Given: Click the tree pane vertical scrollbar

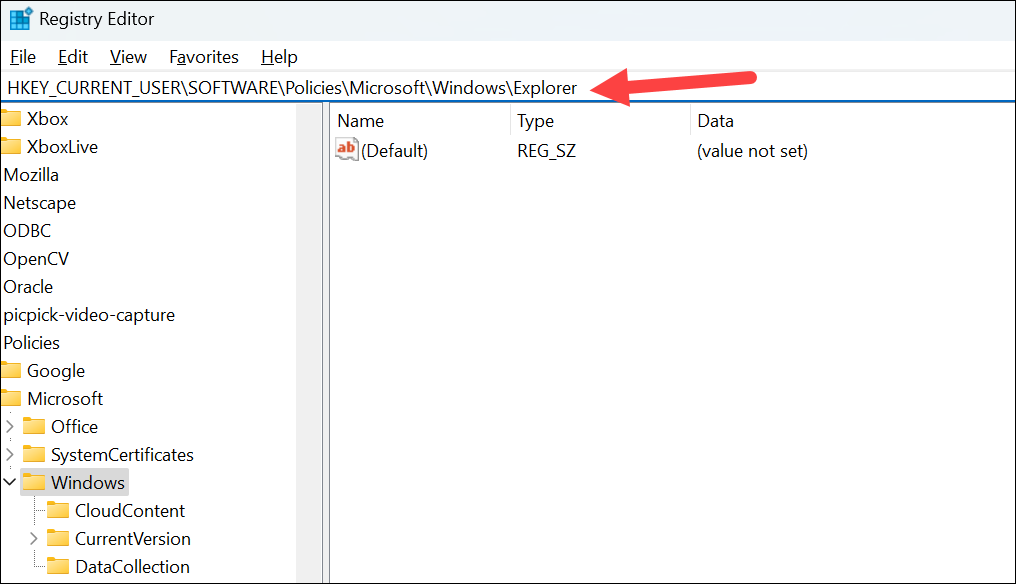Looking at the screenshot, I should click(309, 343).
